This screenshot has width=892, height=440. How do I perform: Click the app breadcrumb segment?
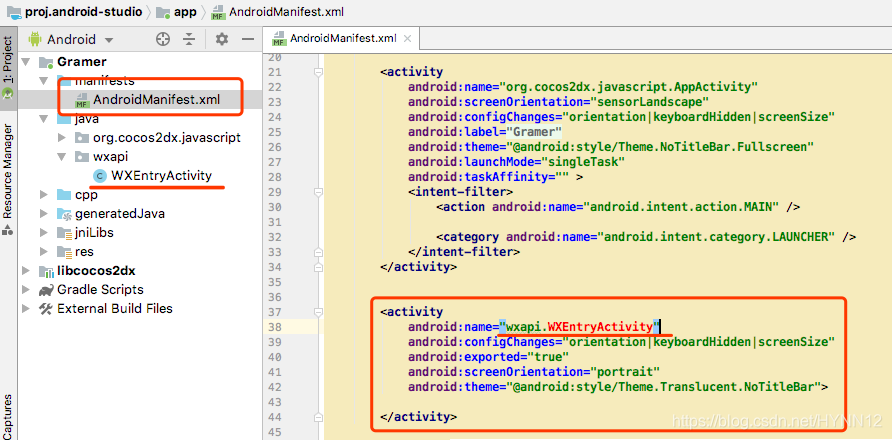pos(176,11)
